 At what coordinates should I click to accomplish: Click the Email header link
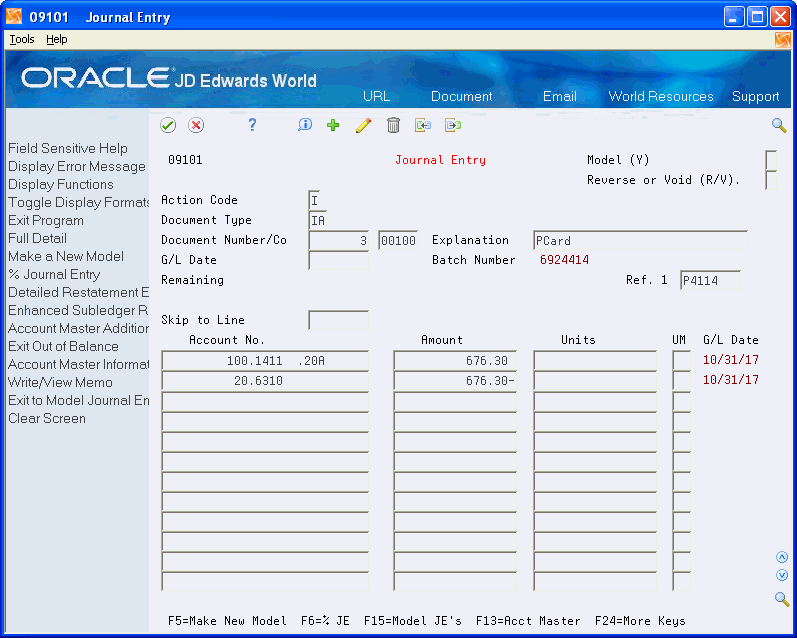point(560,96)
